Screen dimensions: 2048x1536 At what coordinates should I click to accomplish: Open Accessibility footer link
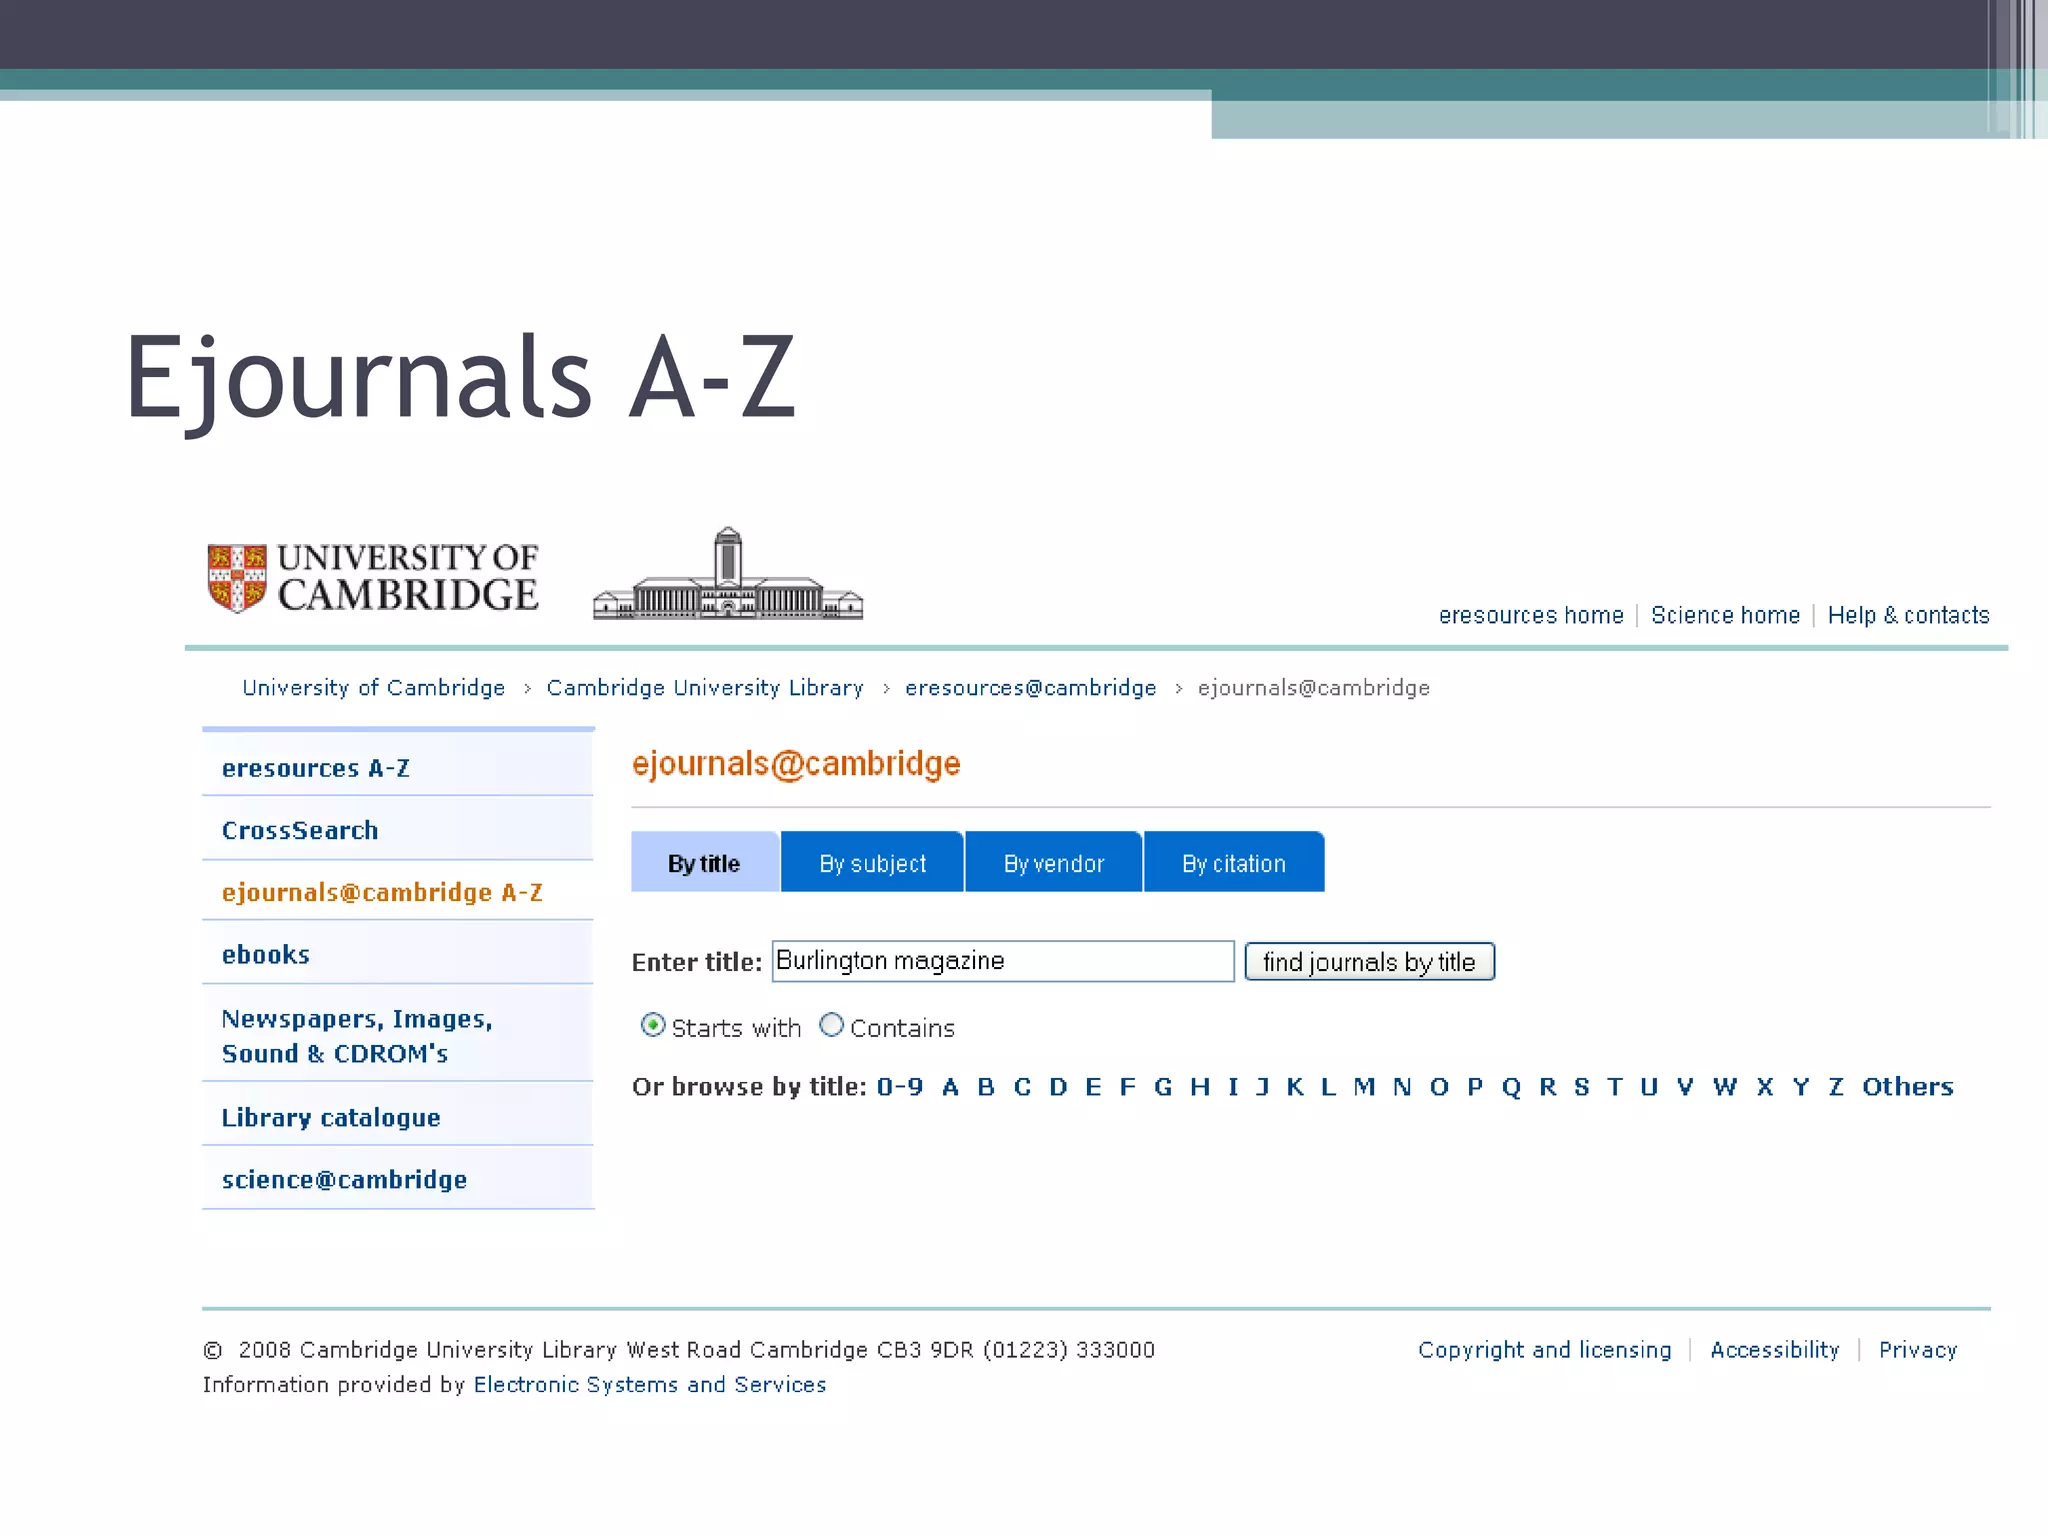[1775, 1350]
